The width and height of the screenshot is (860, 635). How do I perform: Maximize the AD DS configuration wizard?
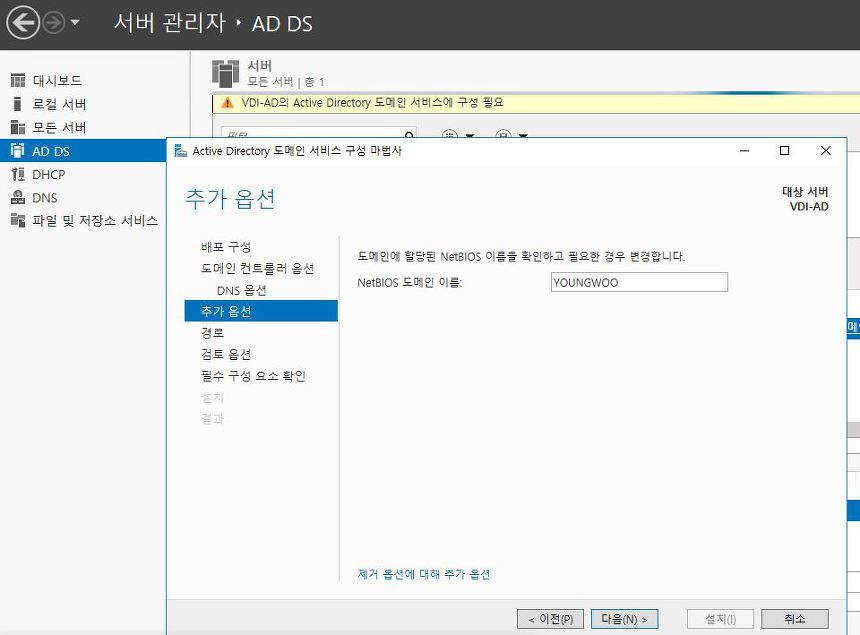(784, 151)
